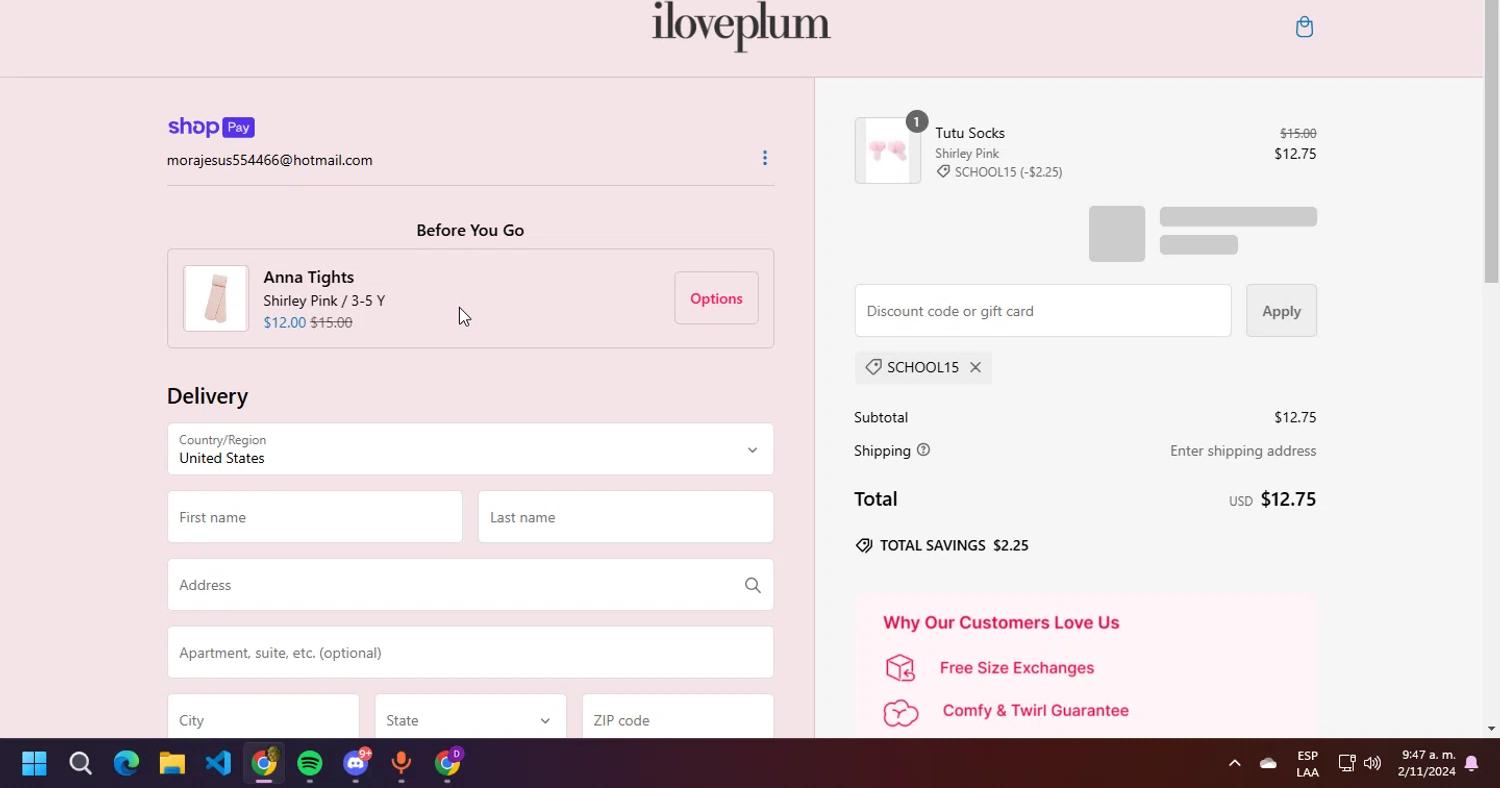Click the Total Savings tag icon
Screen dimensions: 1500x788
pos(864,545)
